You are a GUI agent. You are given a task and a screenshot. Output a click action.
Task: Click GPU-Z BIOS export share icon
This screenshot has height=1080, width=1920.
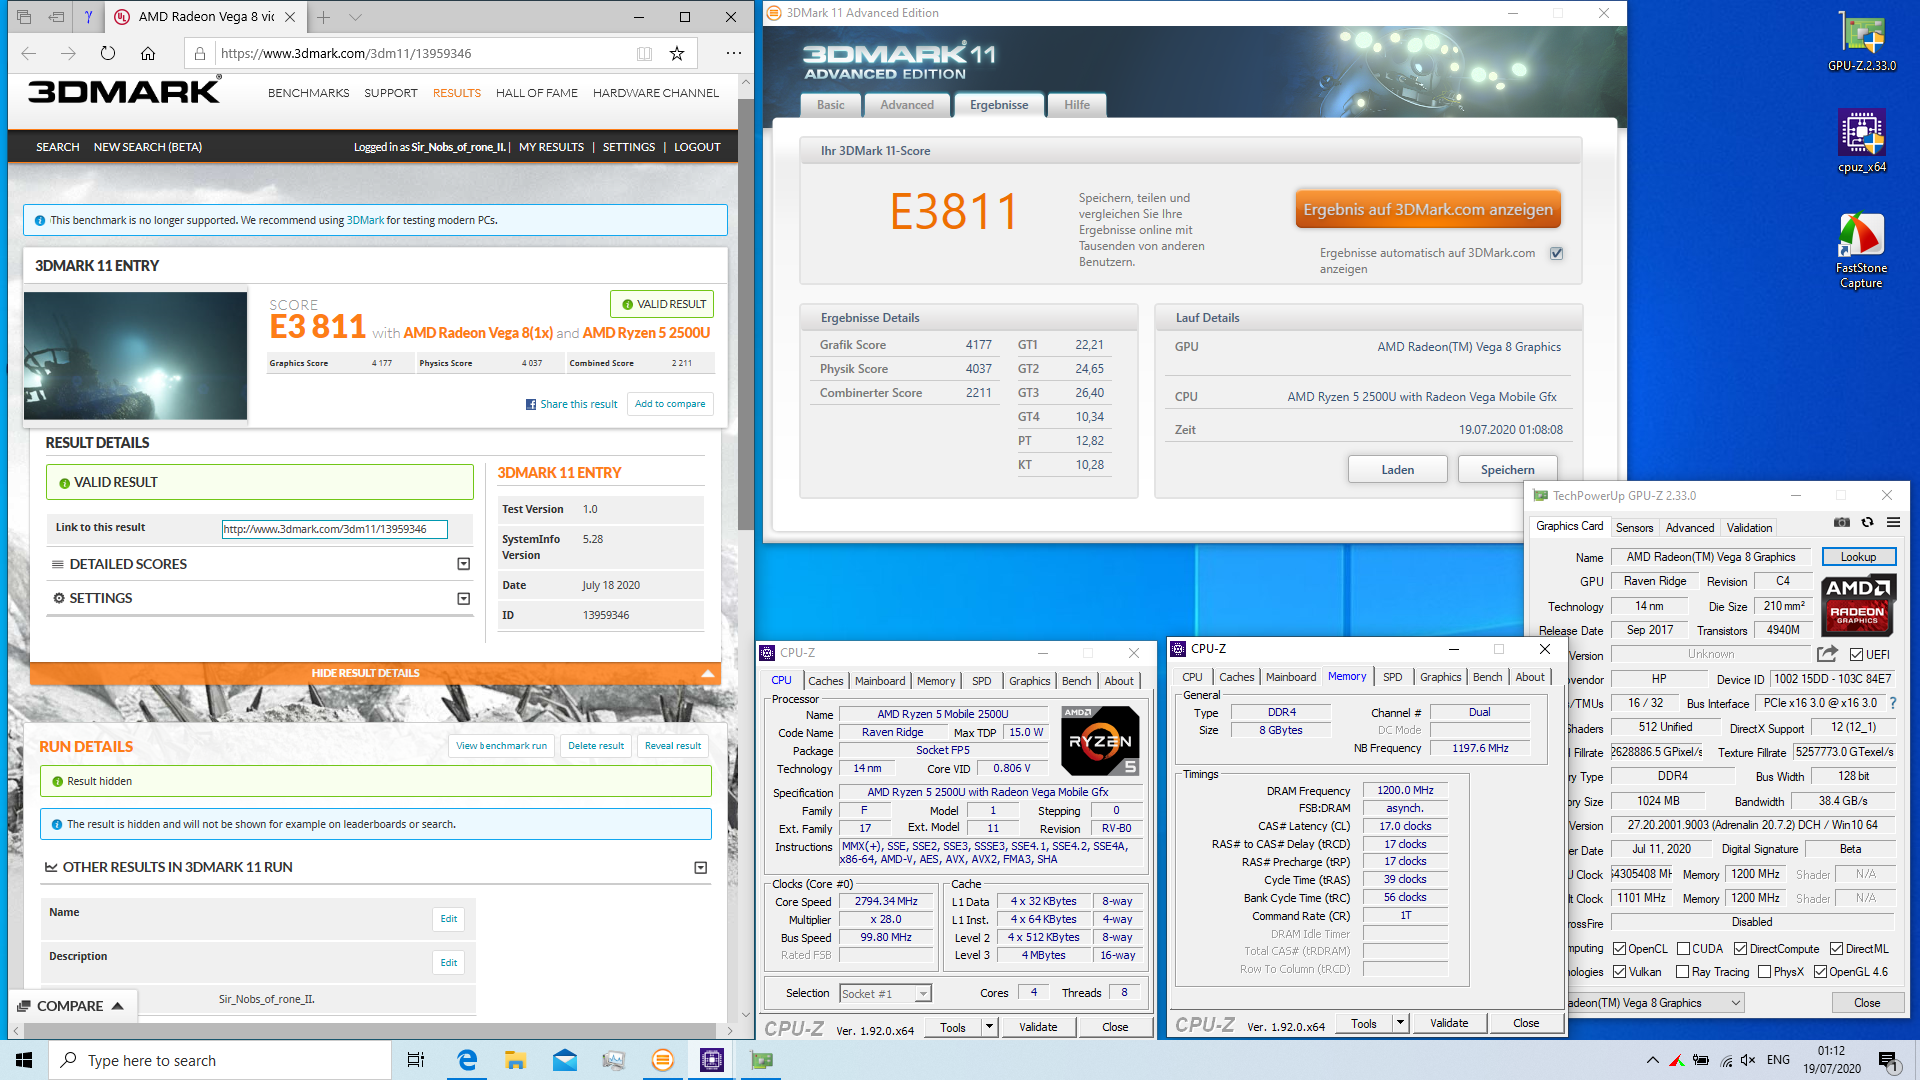click(x=1827, y=654)
